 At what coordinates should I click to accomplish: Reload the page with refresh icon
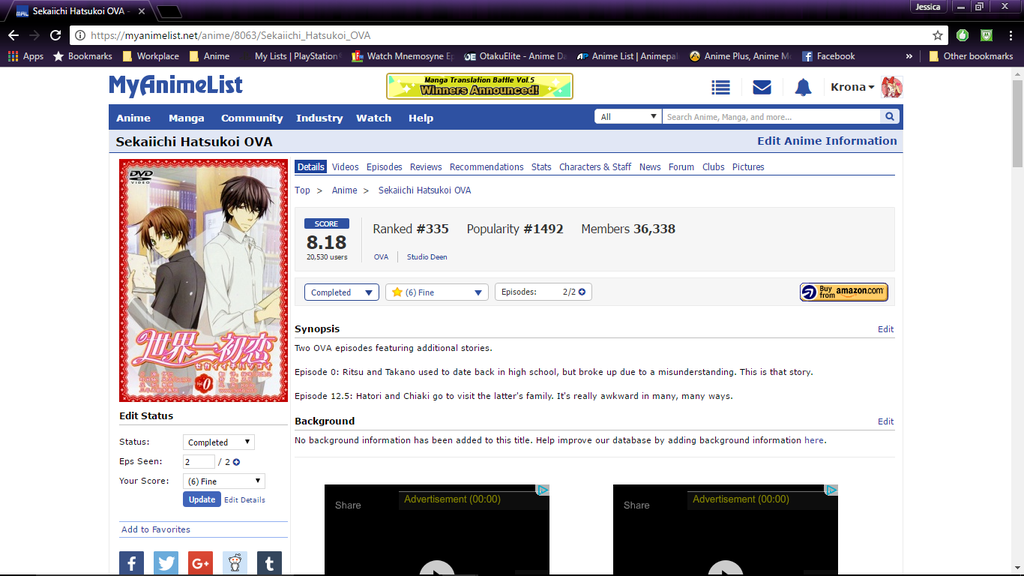pyautogui.click(x=56, y=35)
